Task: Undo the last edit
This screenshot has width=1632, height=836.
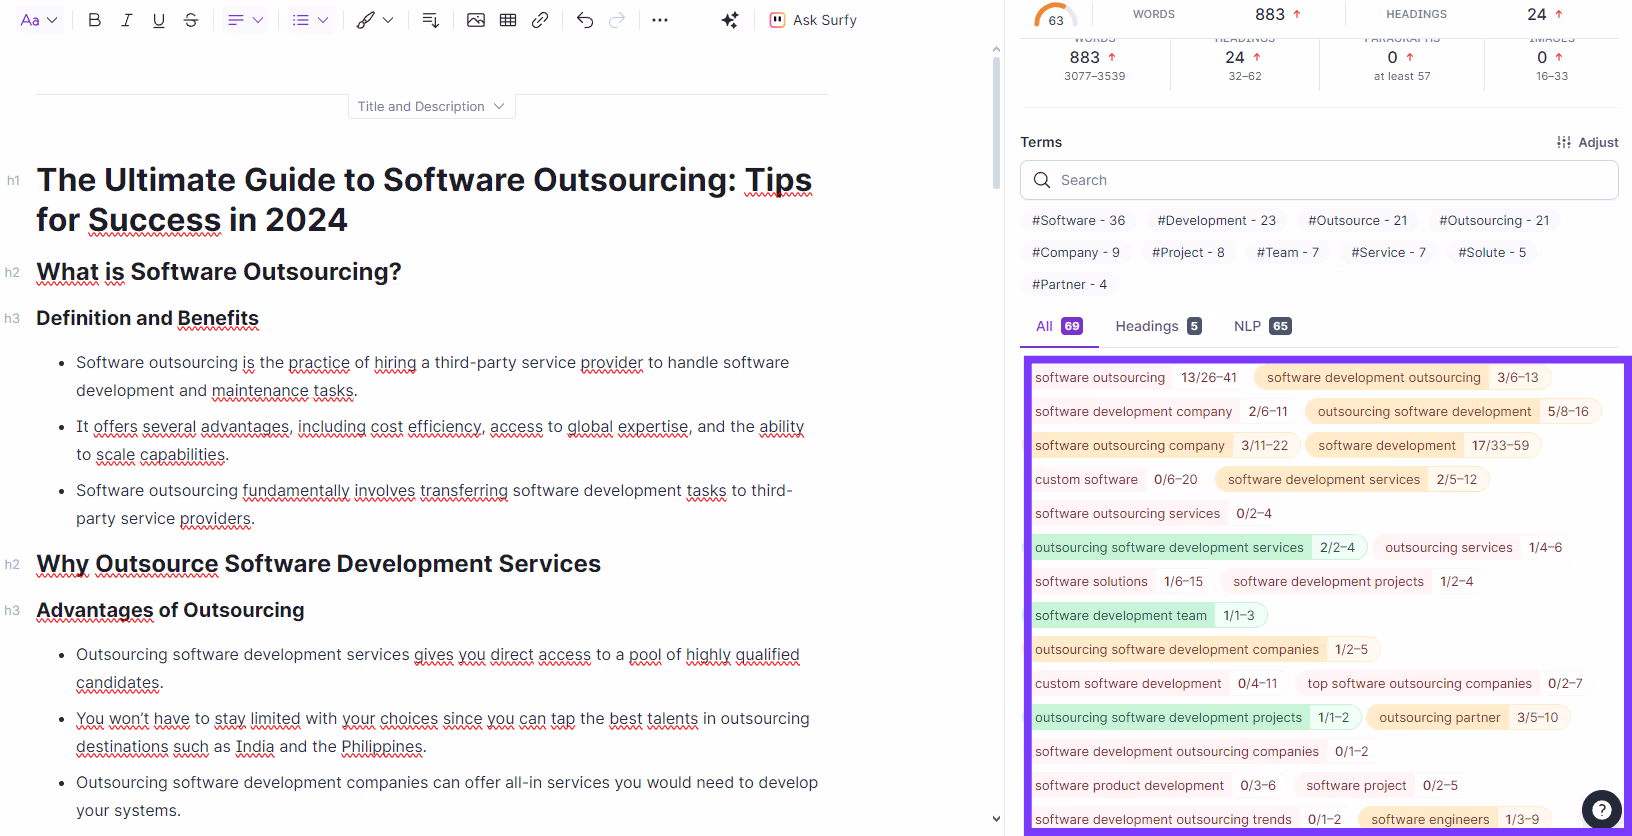Action: coord(585,20)
